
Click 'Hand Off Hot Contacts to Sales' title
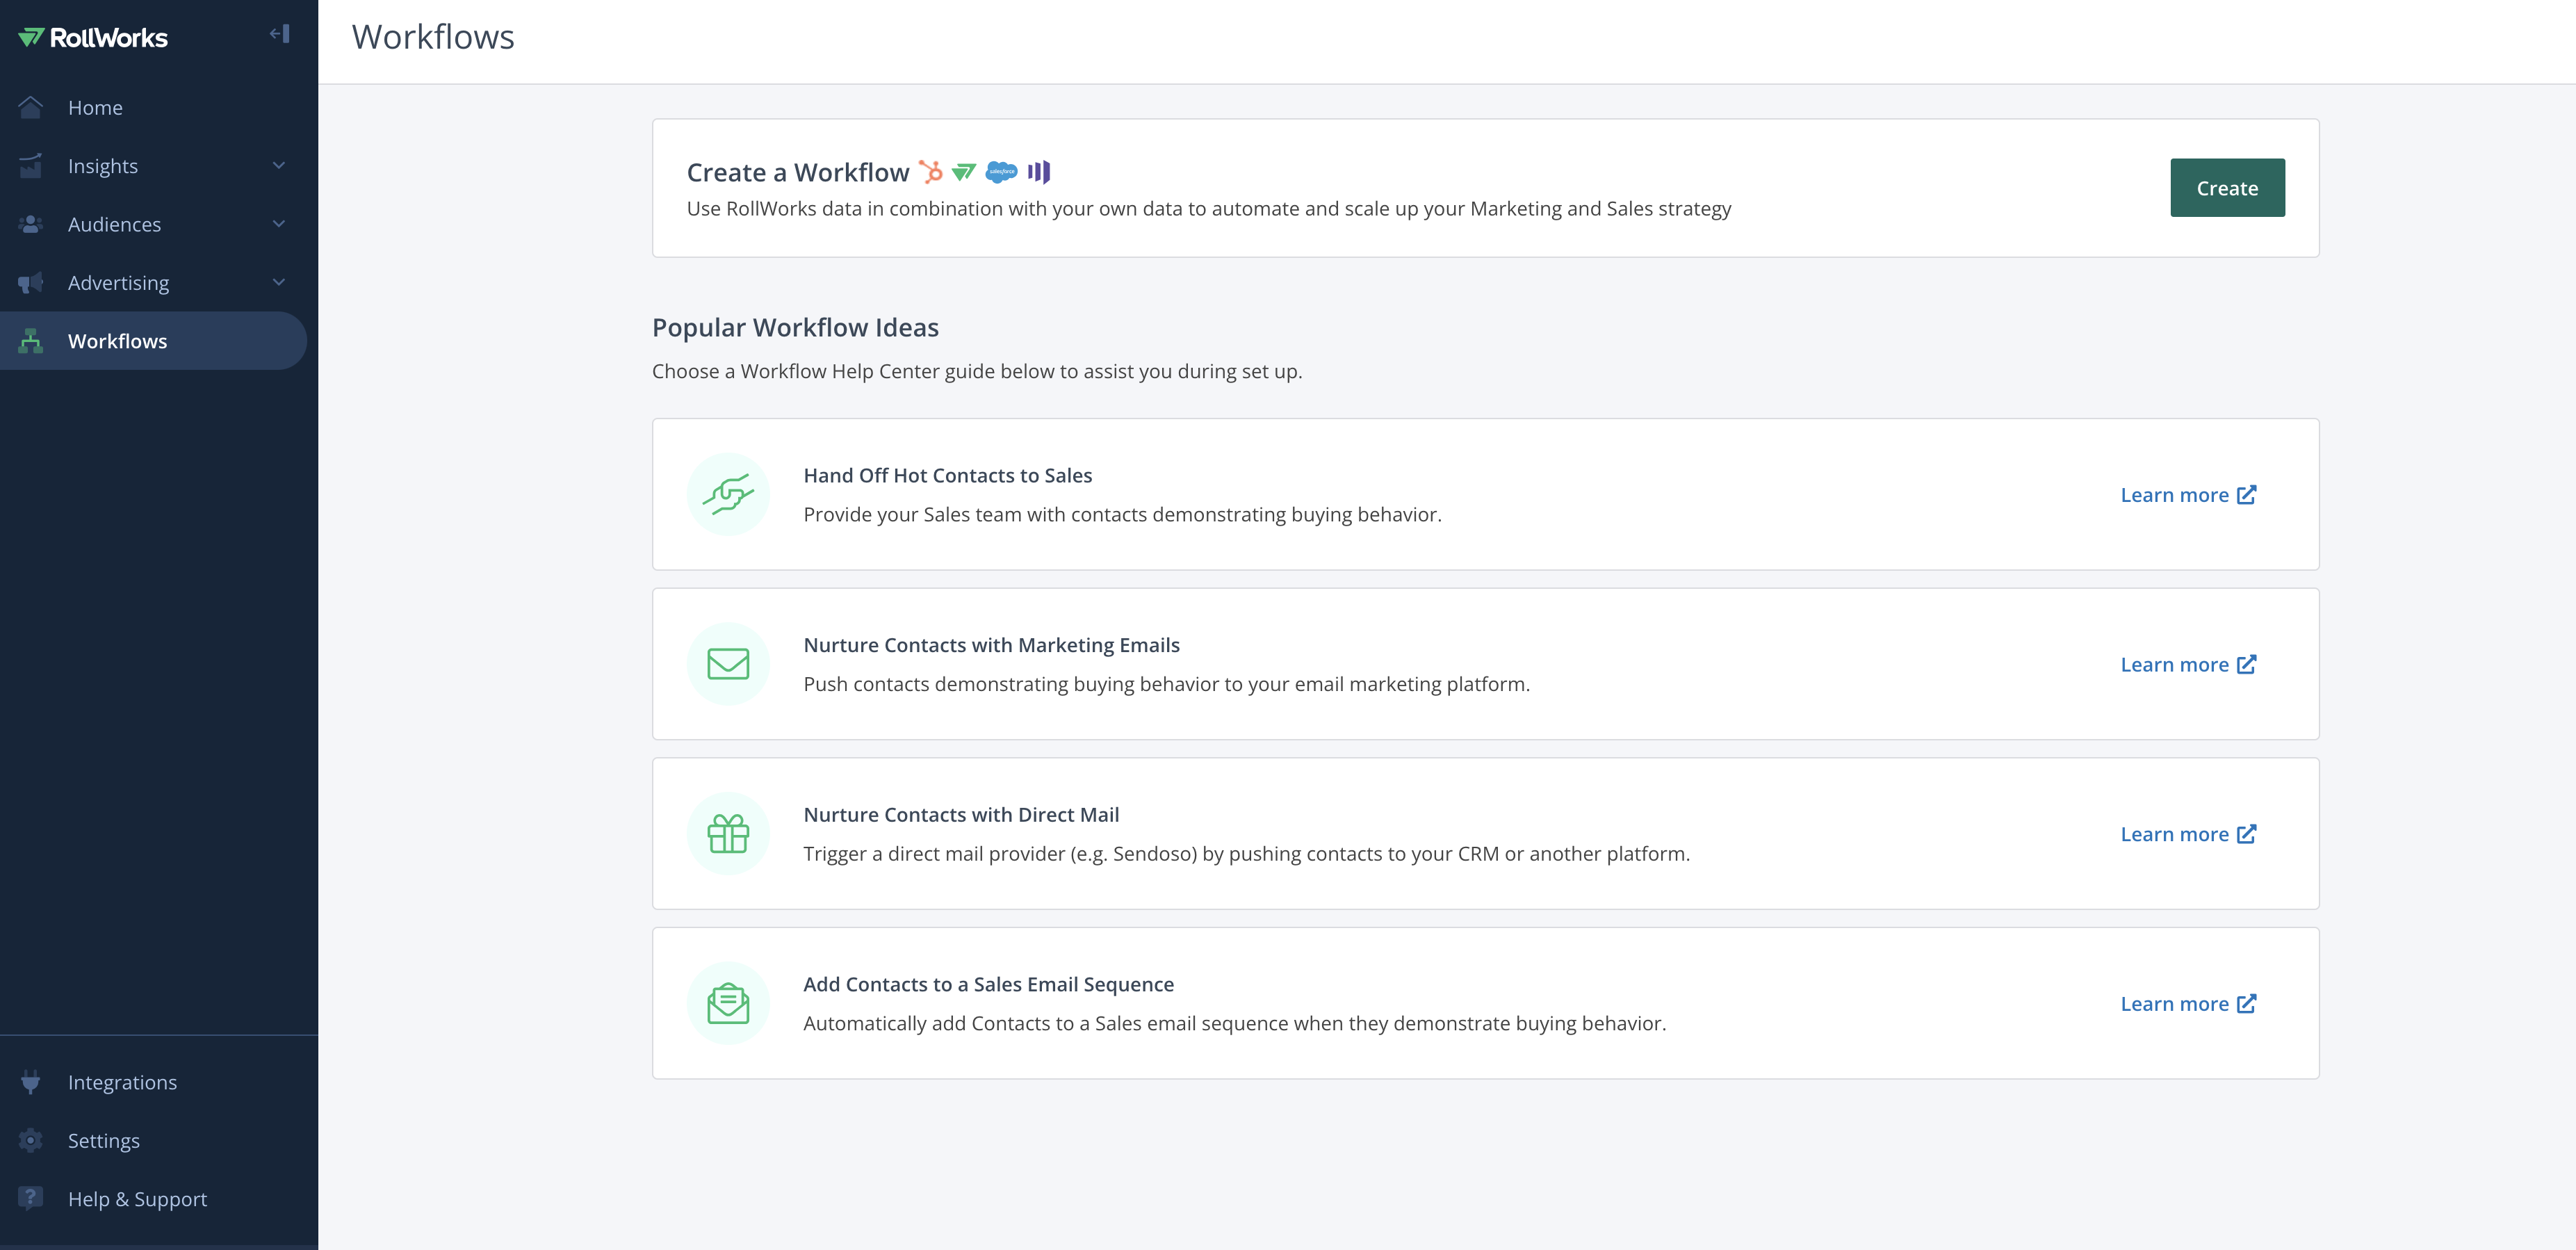pyautogui.click(x=947, y=476)
